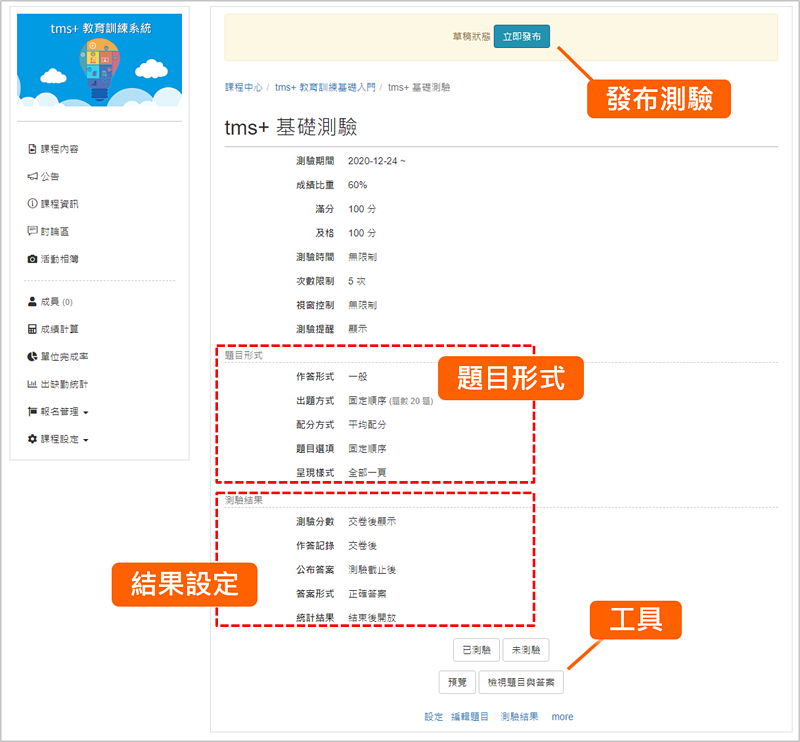Click the tms+ 教育訓練系統 banner image
Viewport: 800px width, 742px height.
[x=99, y=60]
